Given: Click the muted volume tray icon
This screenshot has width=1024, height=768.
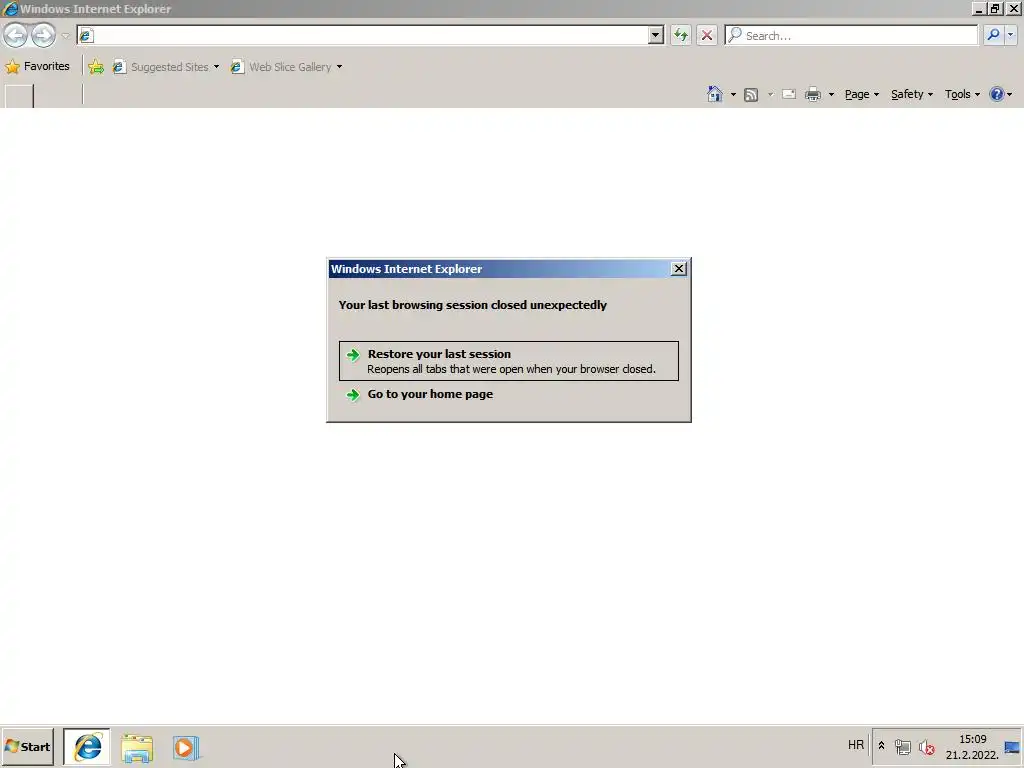Looking at the screenshot, I should coord(926,746).
